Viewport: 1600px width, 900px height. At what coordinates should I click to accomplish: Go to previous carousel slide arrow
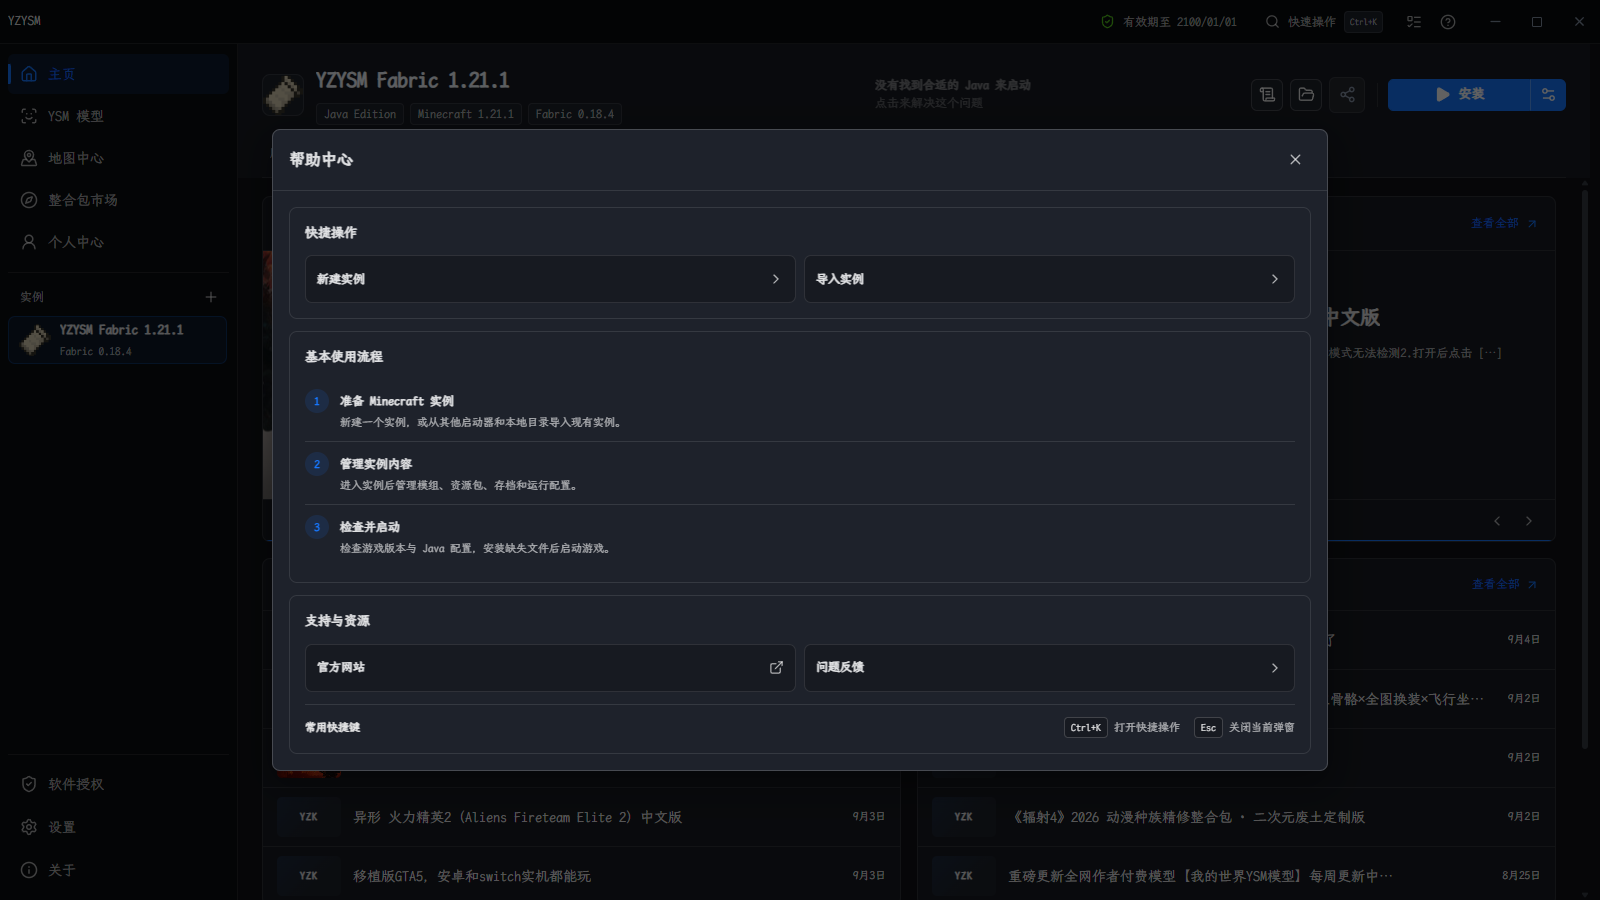[1497, 521]
